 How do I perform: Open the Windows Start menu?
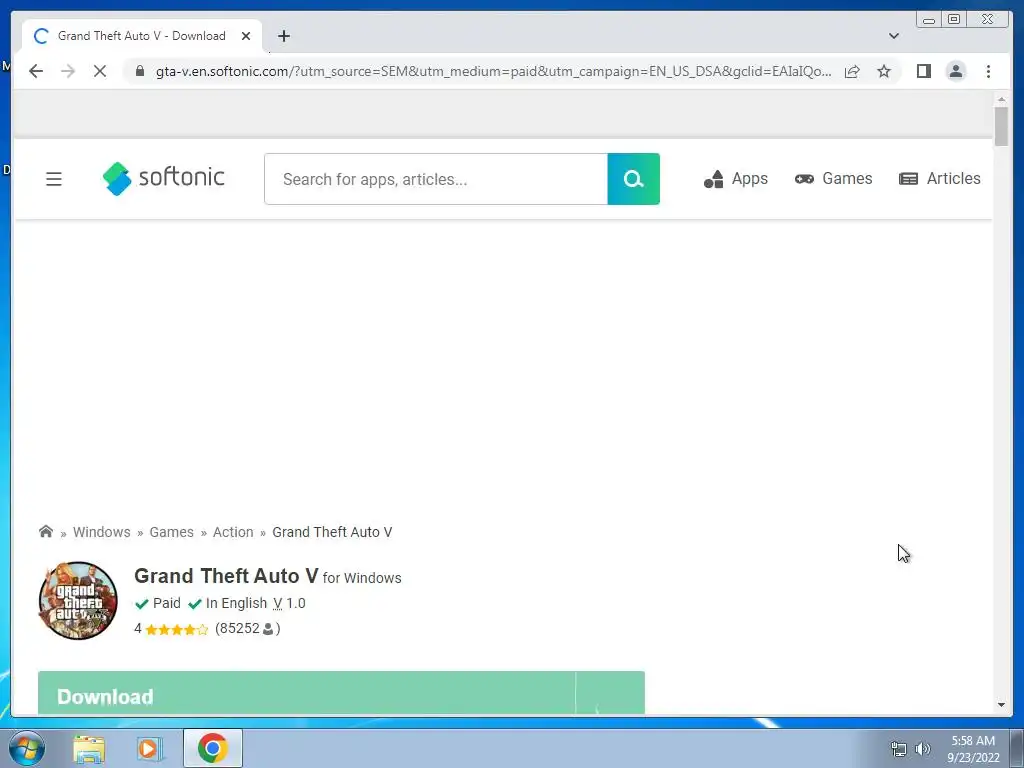pos(27,748)
